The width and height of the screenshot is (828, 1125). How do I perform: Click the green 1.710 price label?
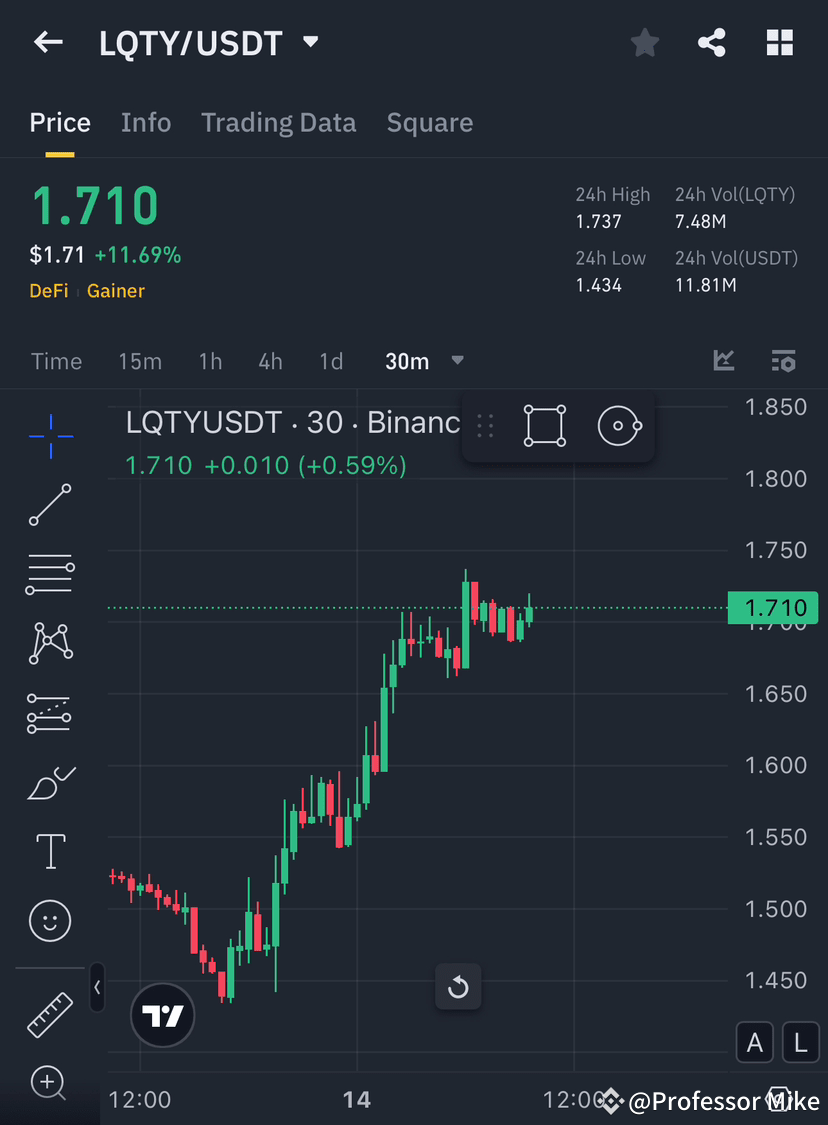(774, 607)
